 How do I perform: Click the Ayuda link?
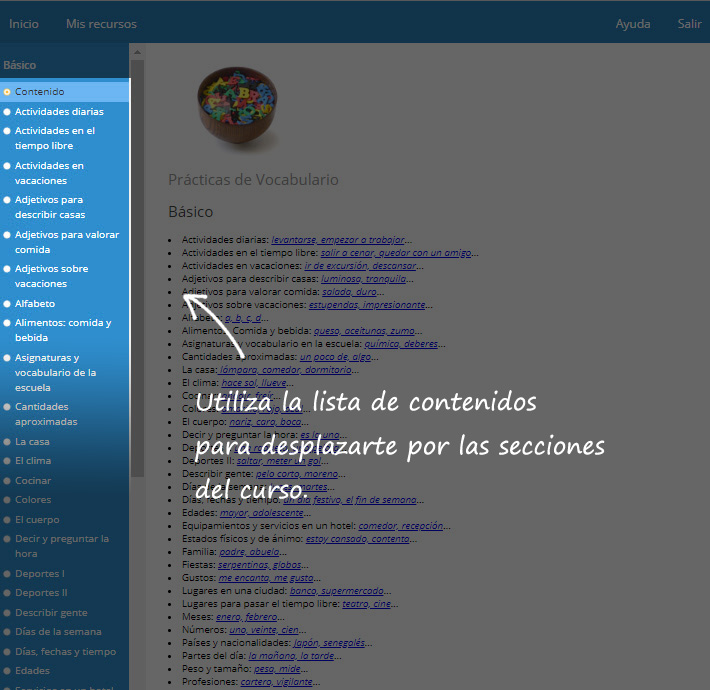coord(632,24)
